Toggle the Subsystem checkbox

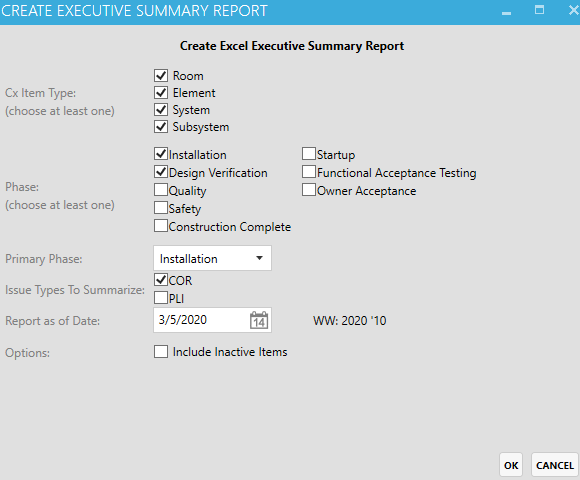pos(161,126)
